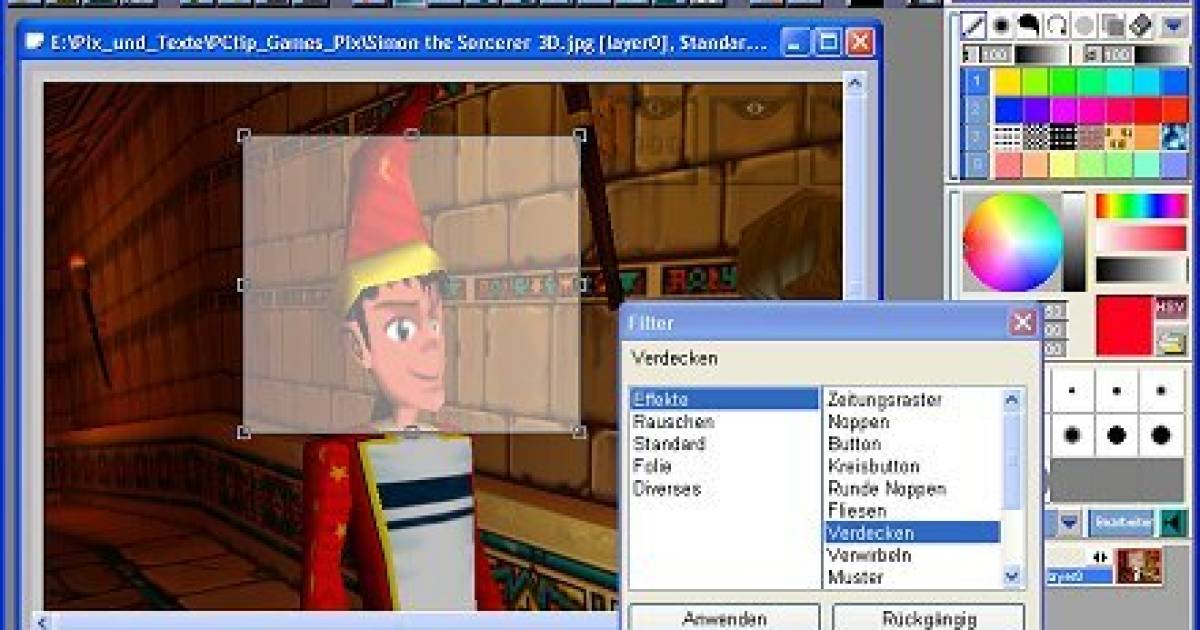Choose the middle large brush tip
The width and height of the screenshot is (1200, 630).
(x=1117, y=435)
